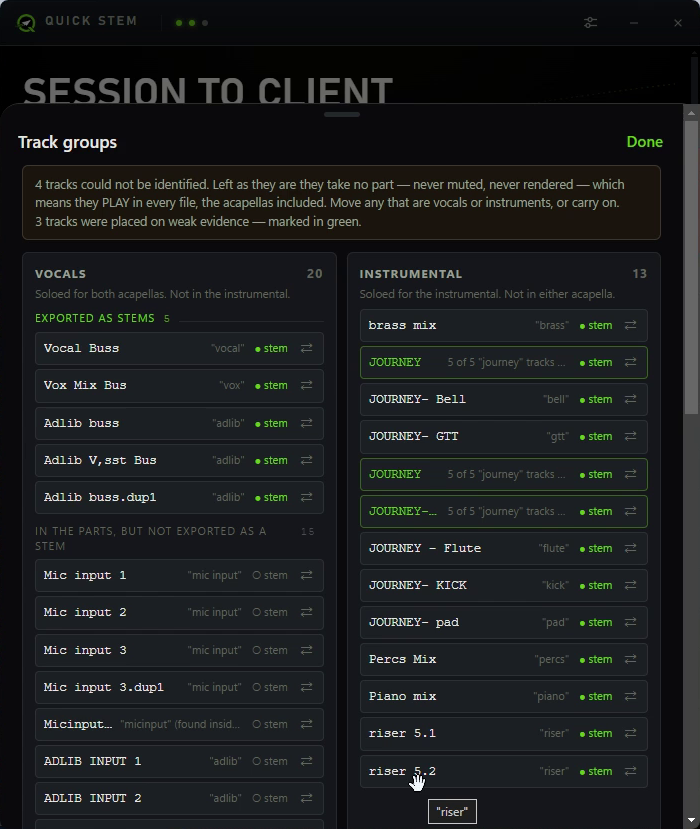Click swap arrows on Mic input 2
This screenshot has height=829, width=700.
pyautogui.click(x=307, y=612)
